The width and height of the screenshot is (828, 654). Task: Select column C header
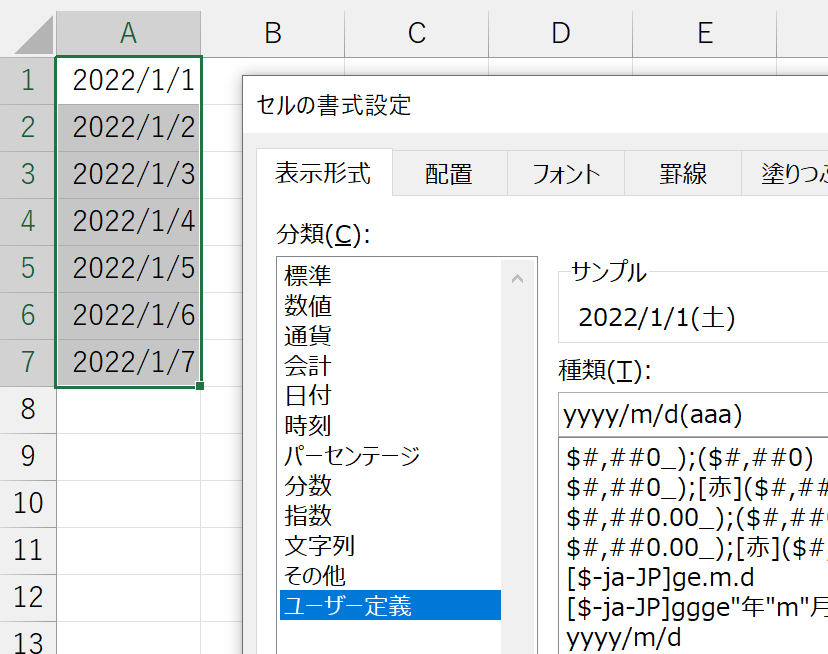click(417, 33)
